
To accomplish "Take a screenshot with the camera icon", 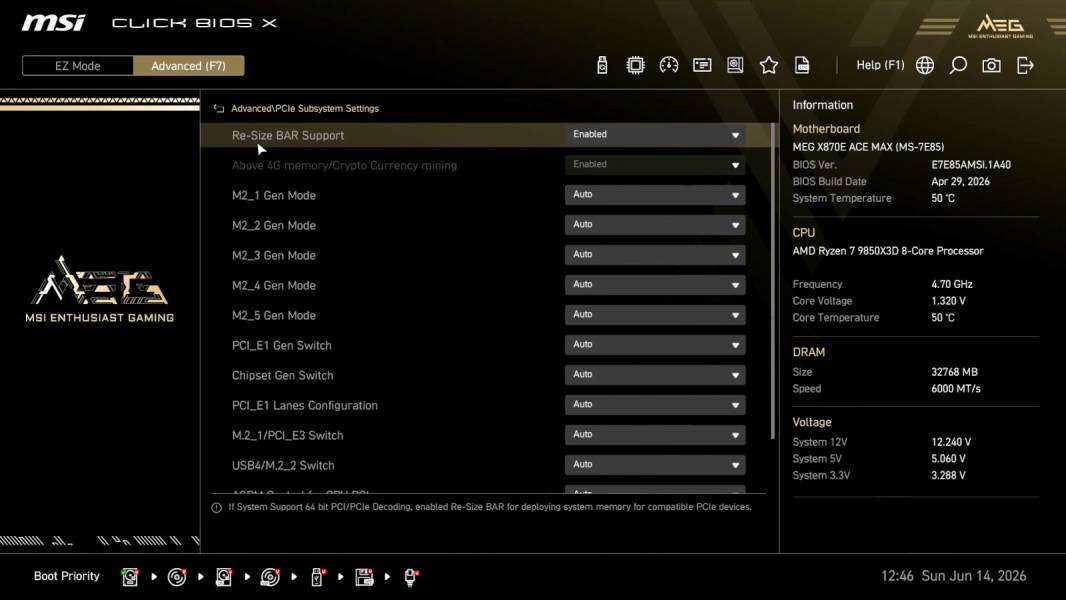I will 991,65.
